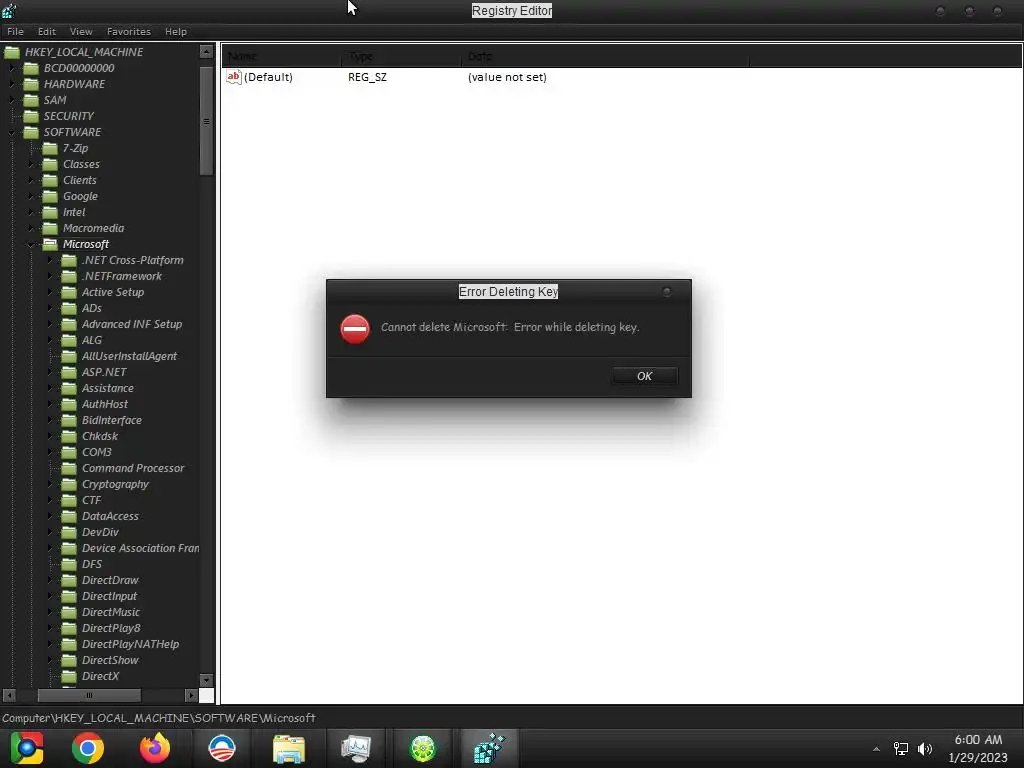Image resolution: width=1024 pixels, height=768 pixels.
Task: Select the HKEY_LOCAL_MACHINE root key
Action: click(84, 52)
